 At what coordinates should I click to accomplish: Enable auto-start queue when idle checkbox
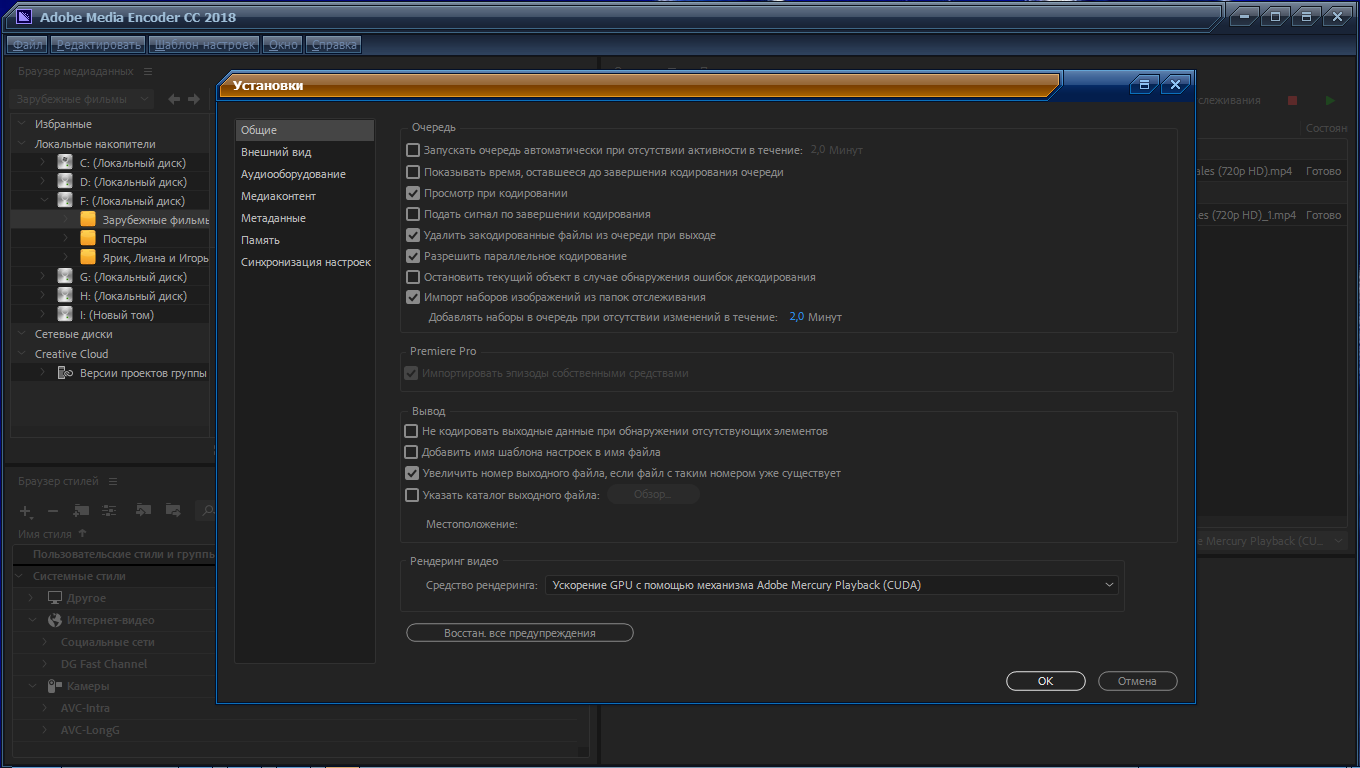412,150
